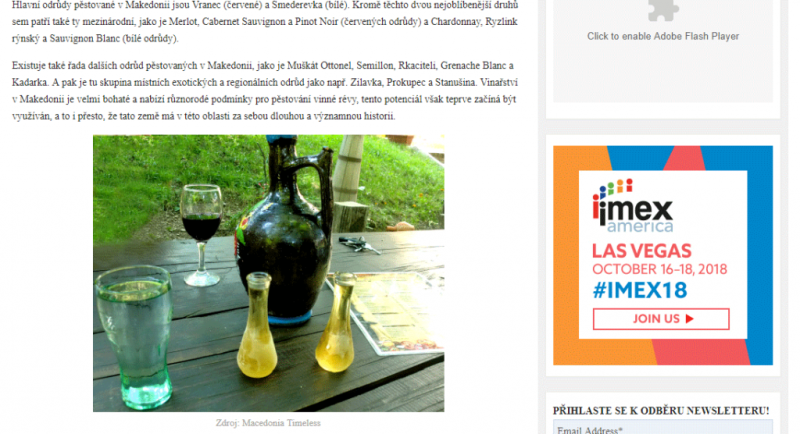Open the wine jug photo
The width and height of the screenshot is (800, 434).
[268, 273]
